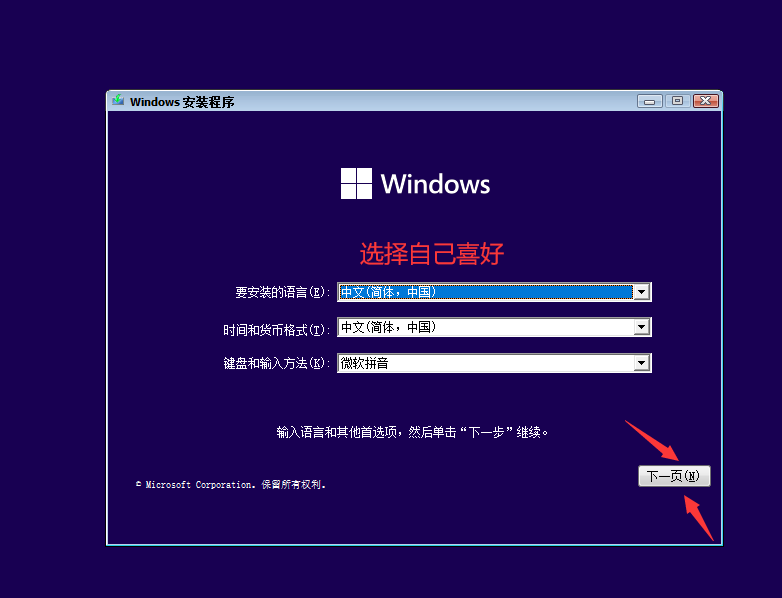Minimize the Windows 安装程序 window
782x598 pixels.
(650, 101)
